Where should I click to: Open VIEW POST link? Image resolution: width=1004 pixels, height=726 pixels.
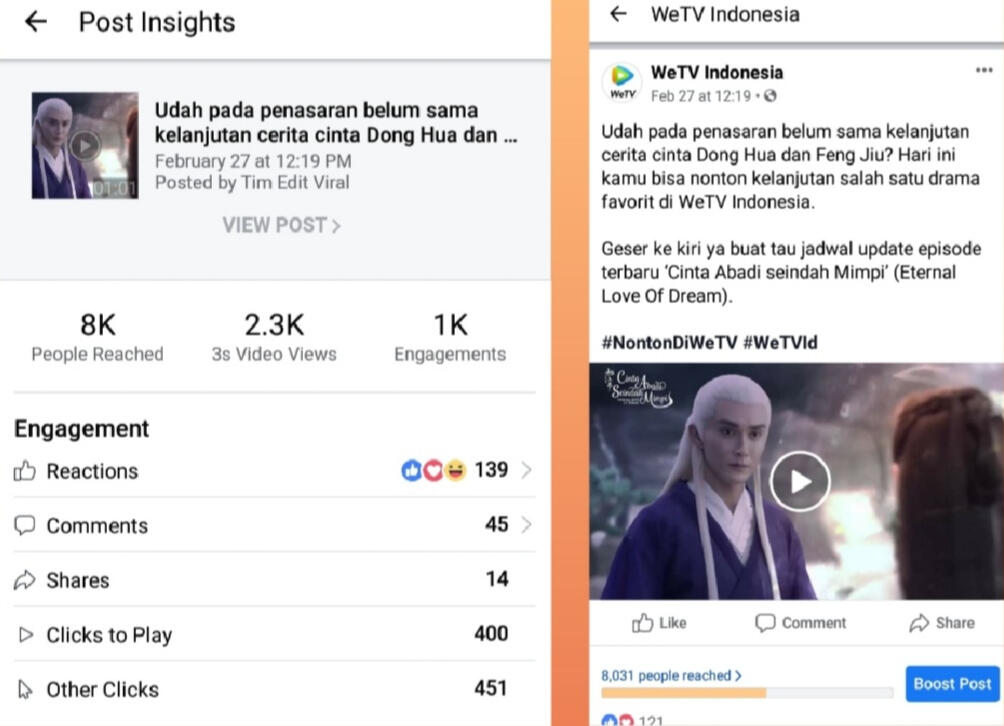coord(281,225)
